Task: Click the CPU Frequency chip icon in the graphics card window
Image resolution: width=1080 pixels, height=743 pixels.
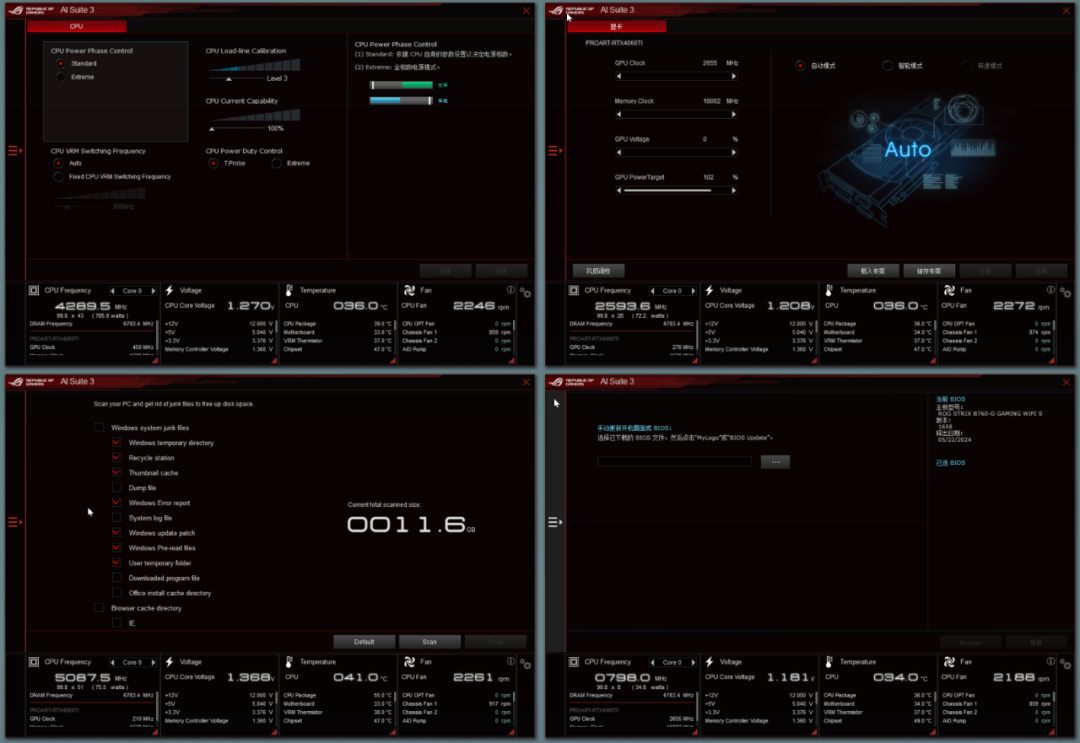Action: (574, 291)
